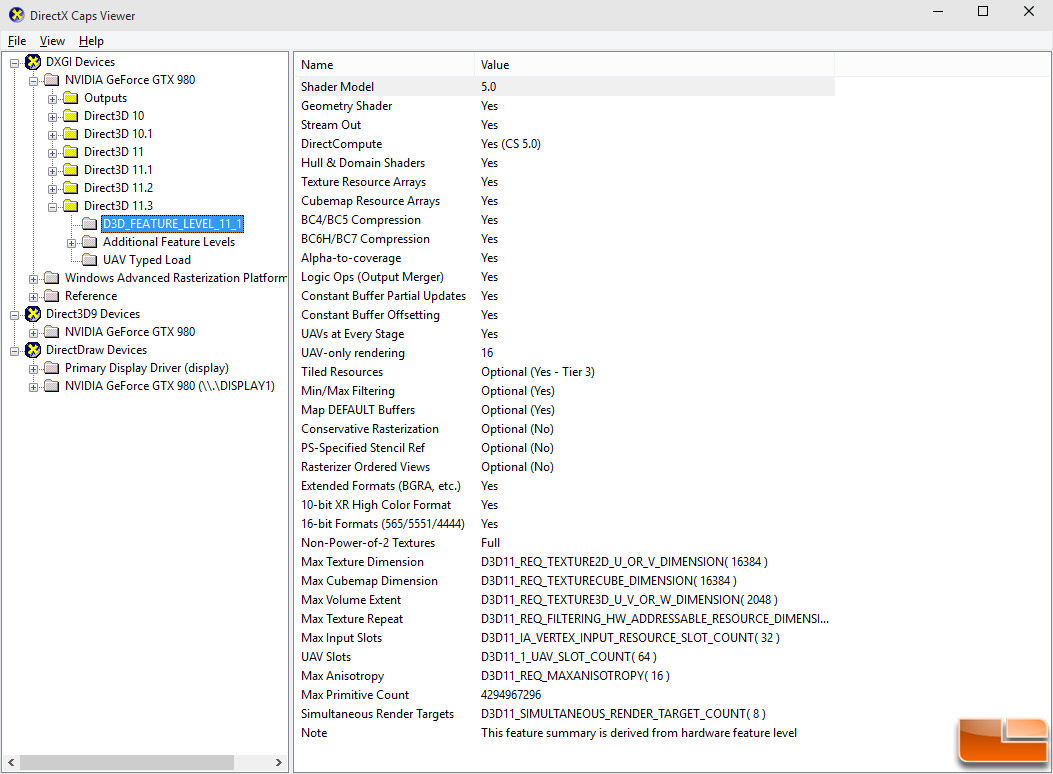The height and width of the screenshot is (774, 1053).
Task: Select the Non-Power-of-2 Textures row
Action: [x=565, y=543]
